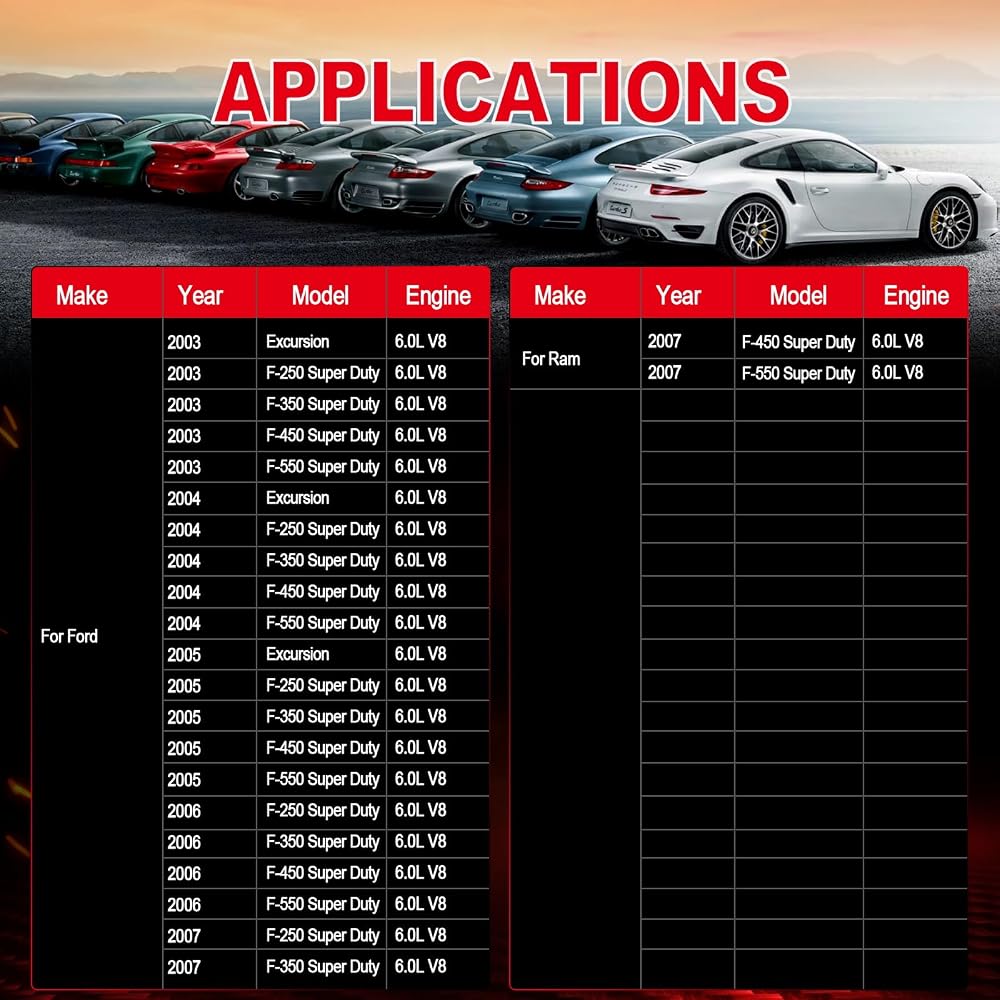The width and height of the screenshot is (1000, 1000).
Task: Select the 2007 year beside Ram F-550 Super Duty
Action: [x=665, y=372]
